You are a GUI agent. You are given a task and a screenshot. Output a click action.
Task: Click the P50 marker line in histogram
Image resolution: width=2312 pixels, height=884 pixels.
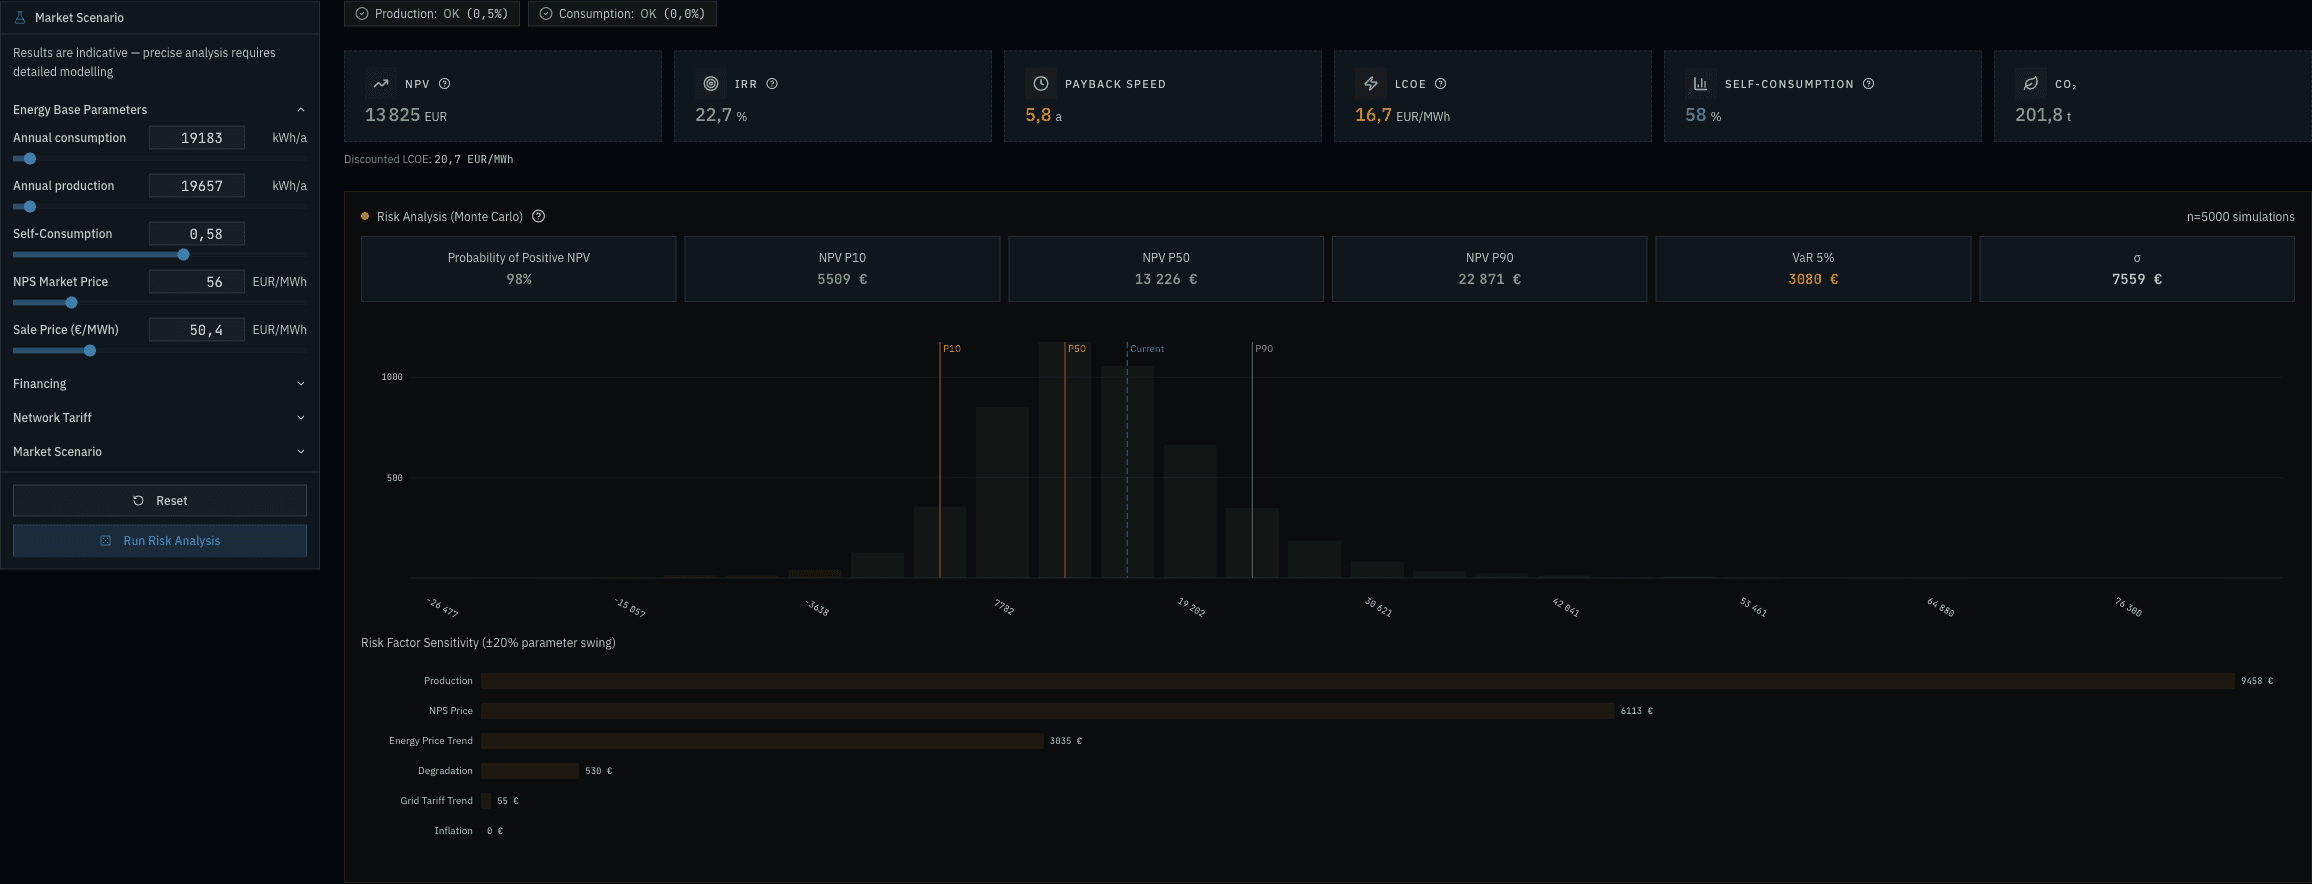tap(1065, 460)
